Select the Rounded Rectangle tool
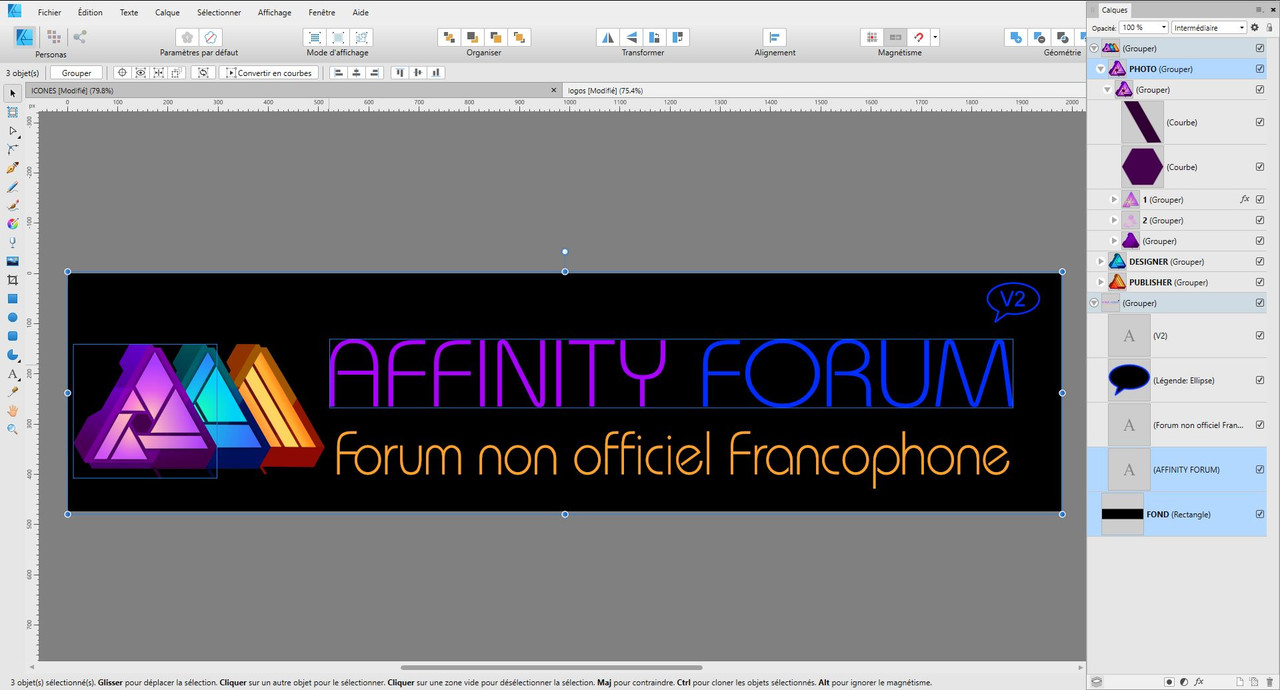 (13, 336)
